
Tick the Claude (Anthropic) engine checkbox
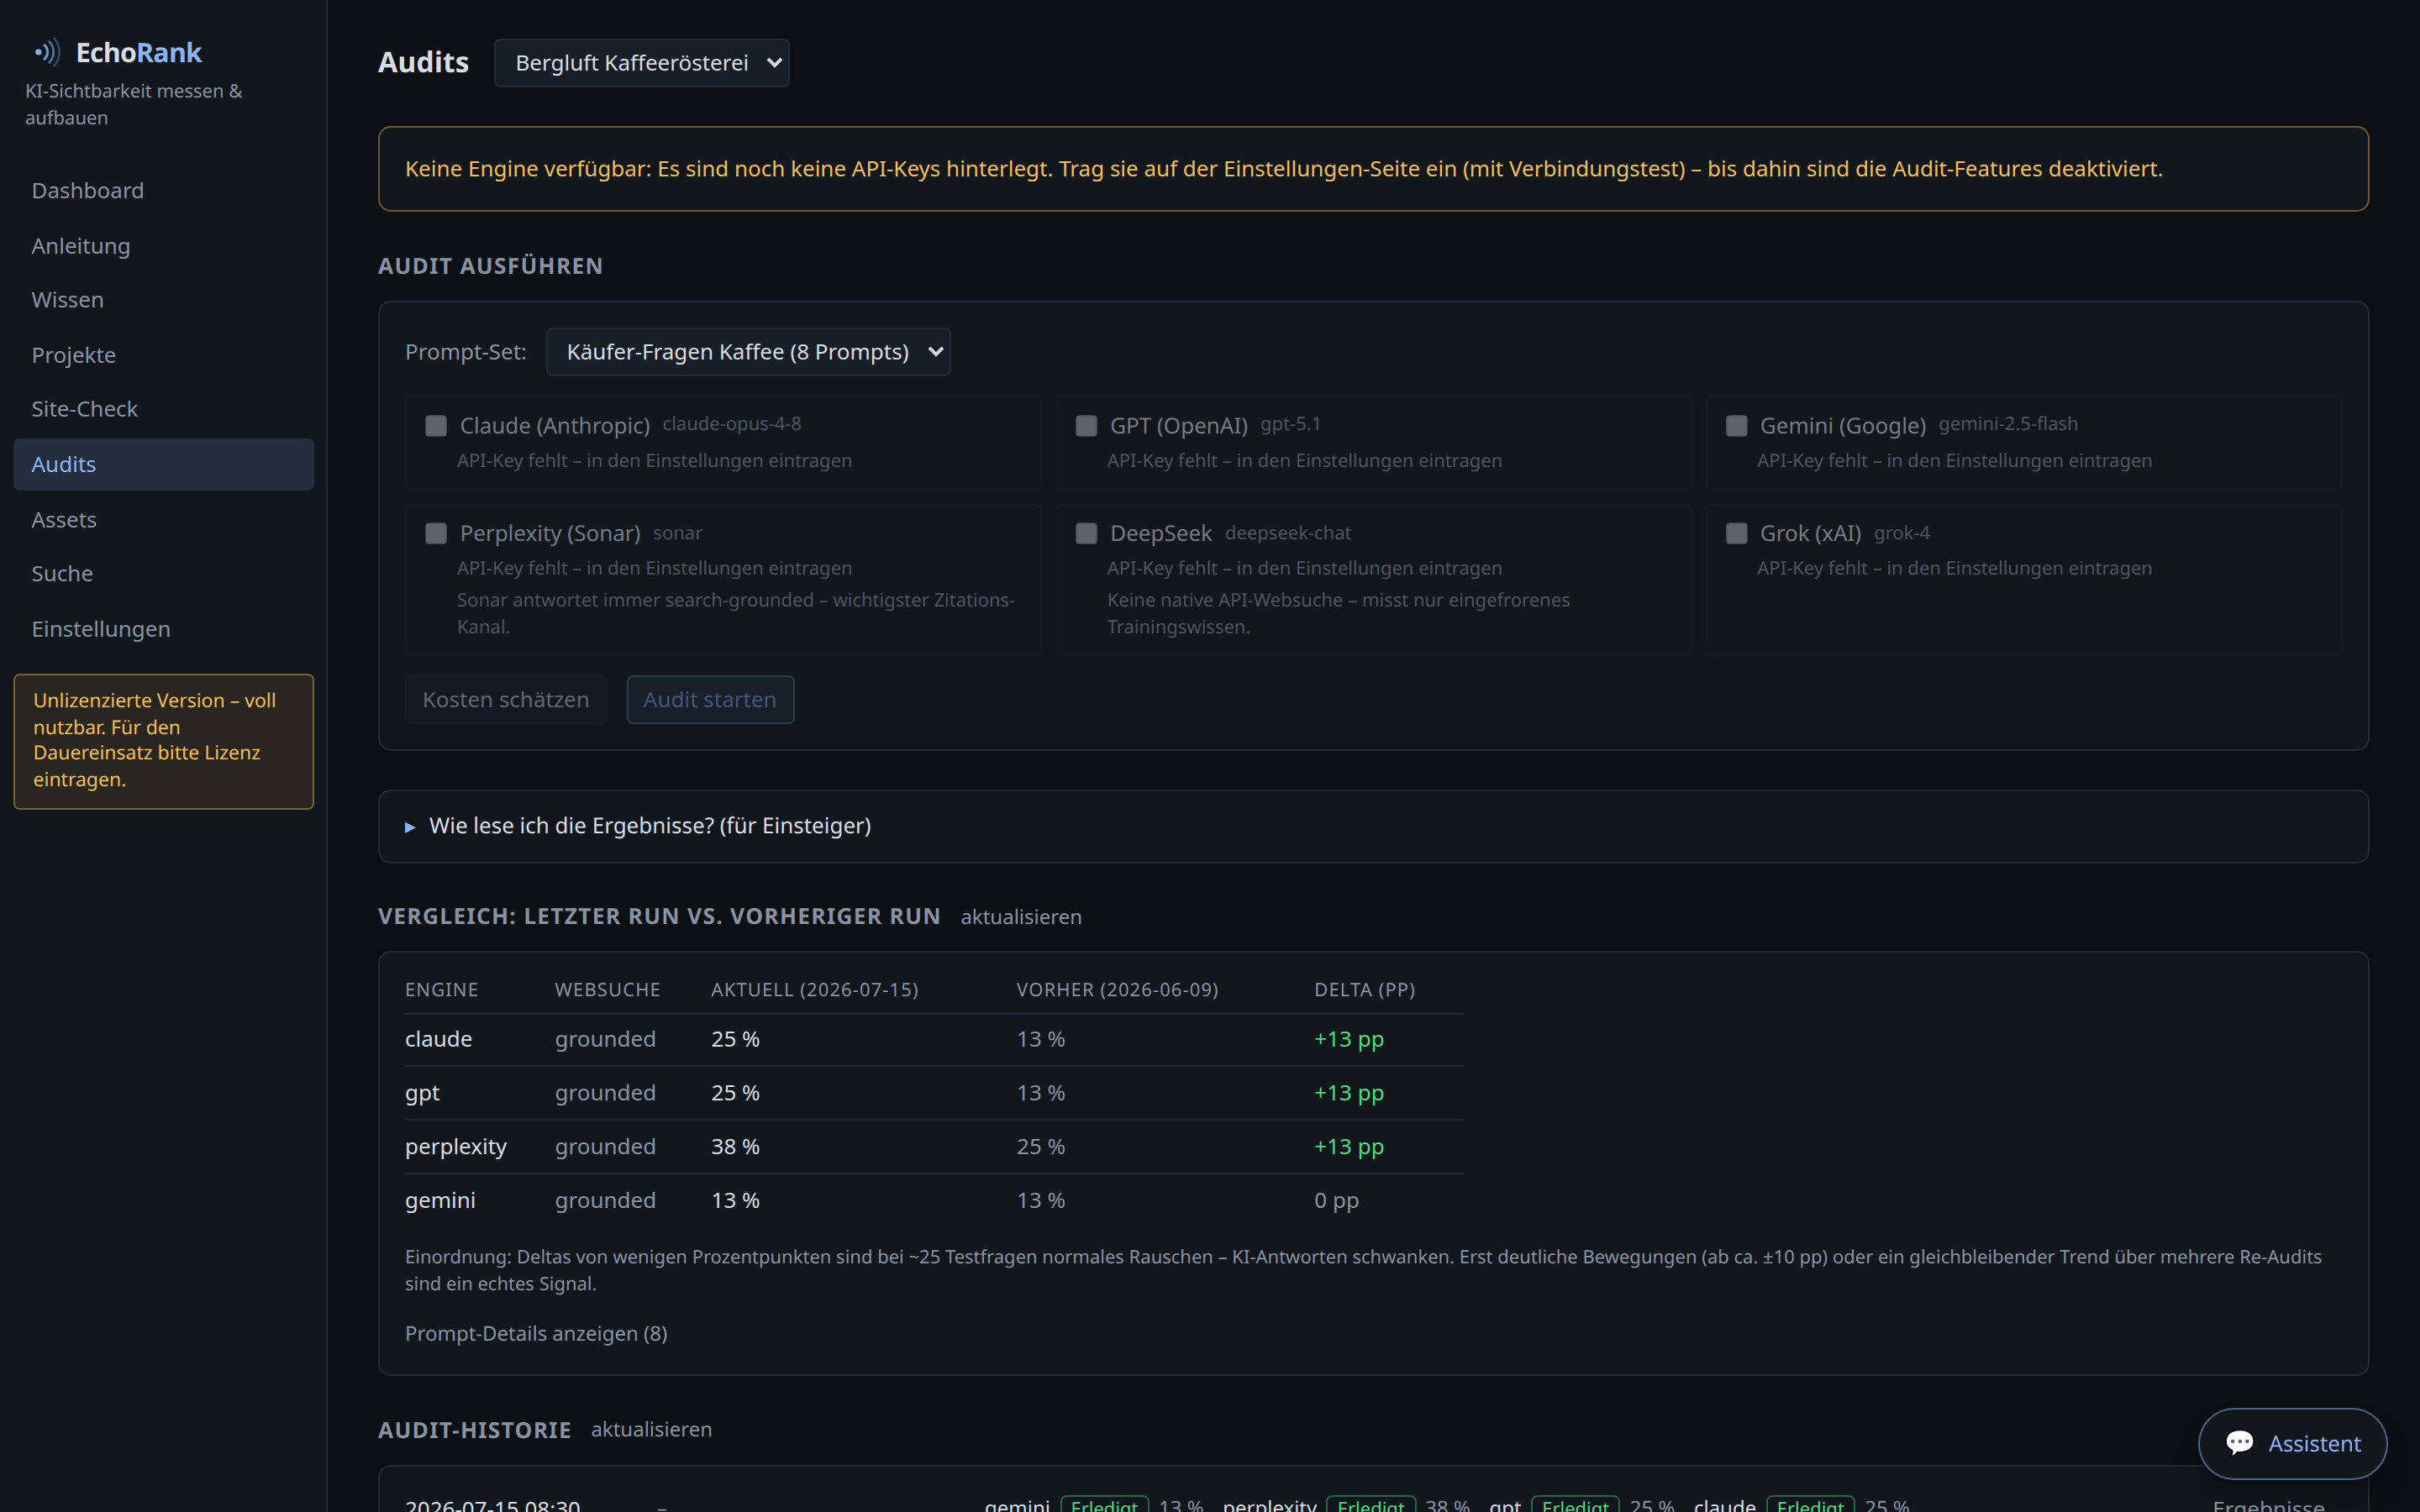(x=436, y=426)
